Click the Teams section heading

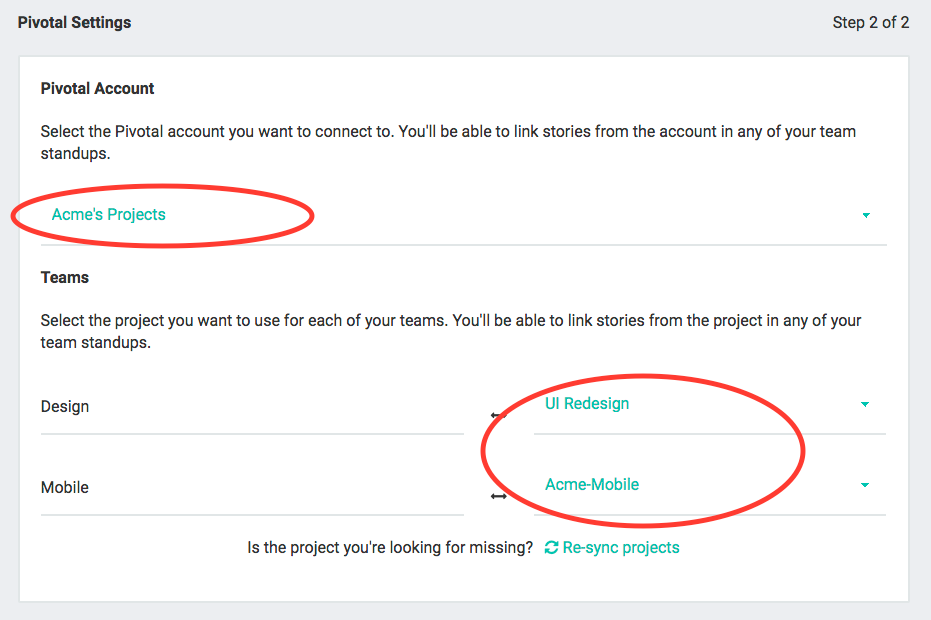point(65,277)
